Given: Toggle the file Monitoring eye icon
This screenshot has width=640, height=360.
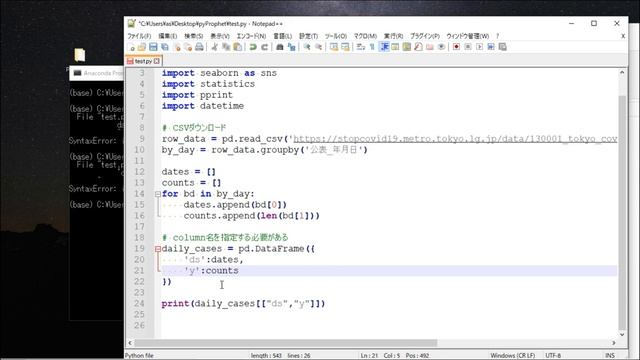Looking at the screenshot, I should coord(441,47).
